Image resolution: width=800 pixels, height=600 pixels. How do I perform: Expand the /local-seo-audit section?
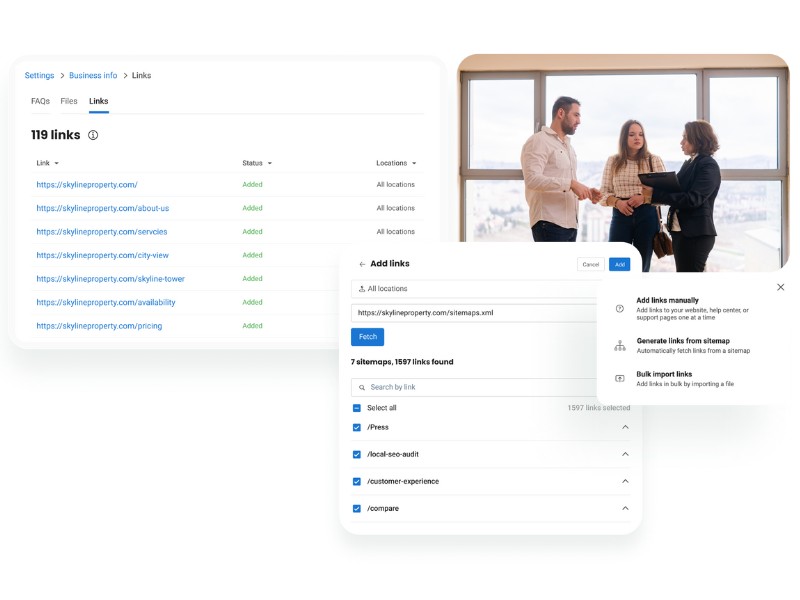625,454
